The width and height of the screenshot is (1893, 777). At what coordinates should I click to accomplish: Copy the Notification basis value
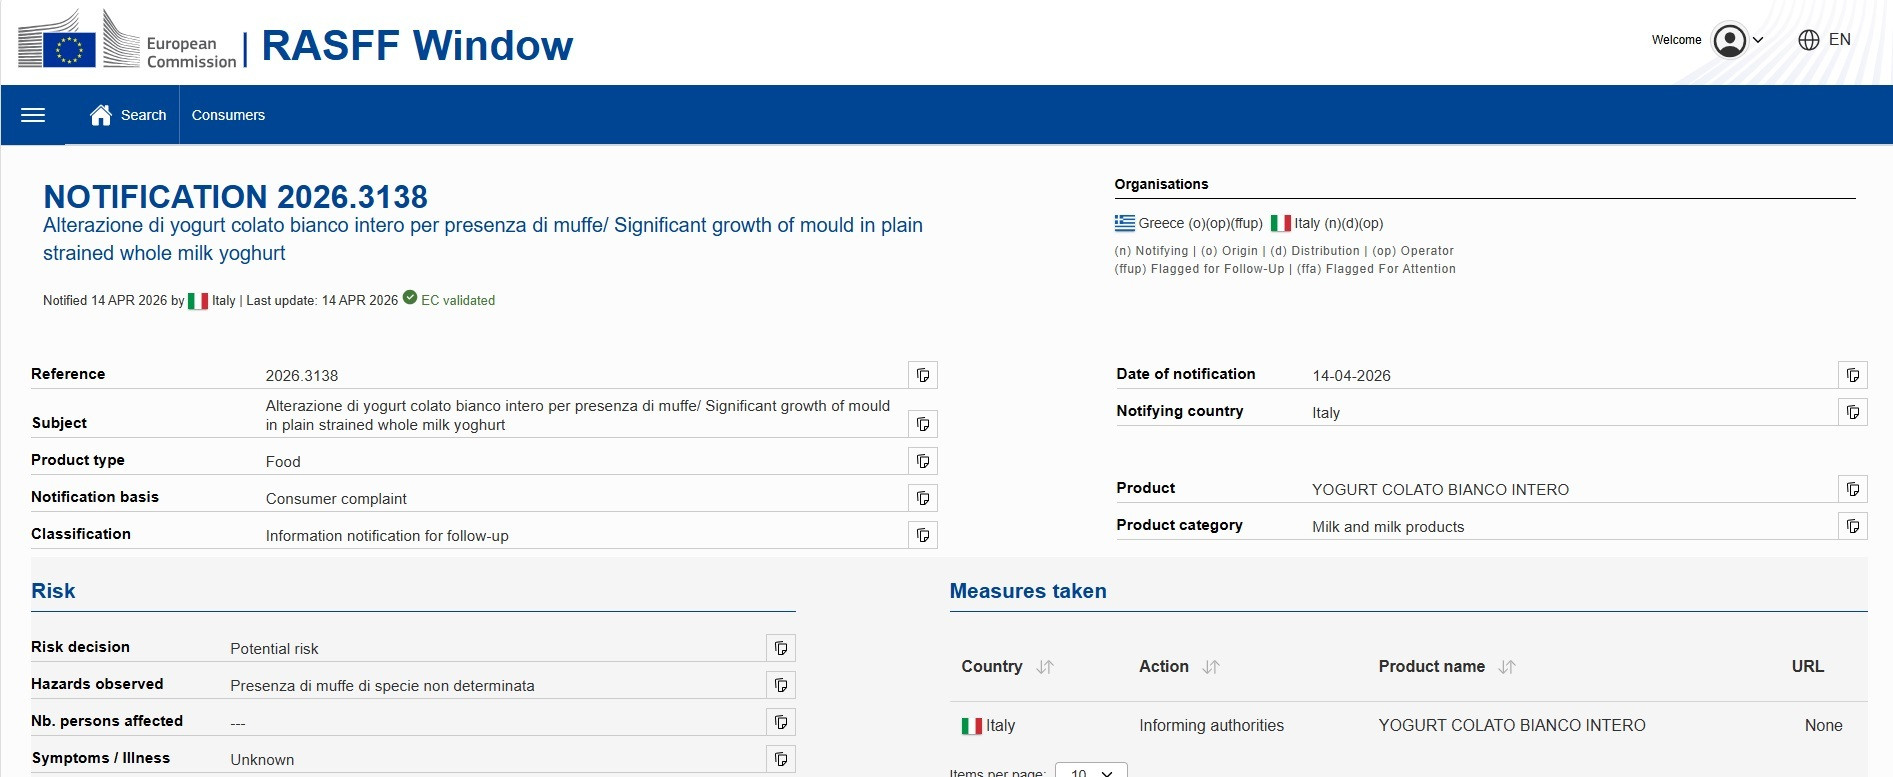pos(923,498)
